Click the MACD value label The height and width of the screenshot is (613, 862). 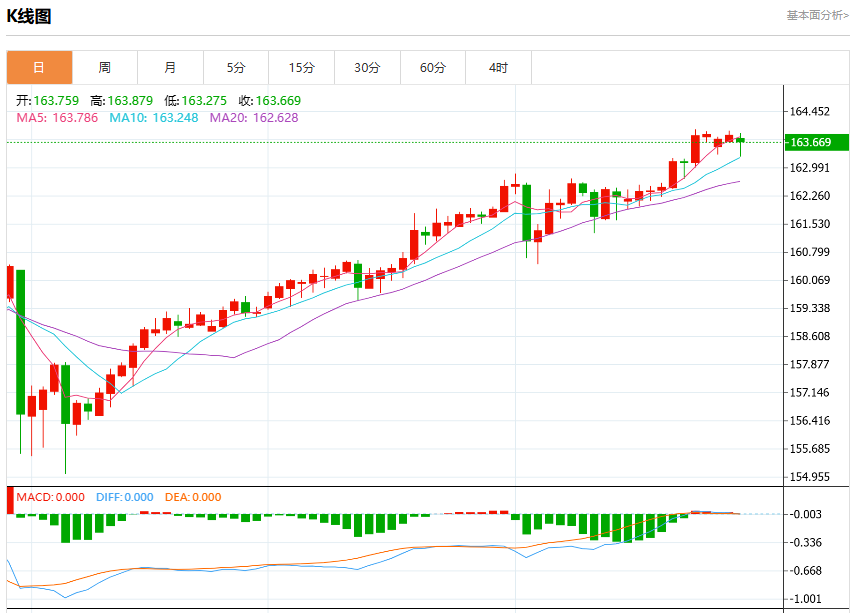[x=51, y=498]
